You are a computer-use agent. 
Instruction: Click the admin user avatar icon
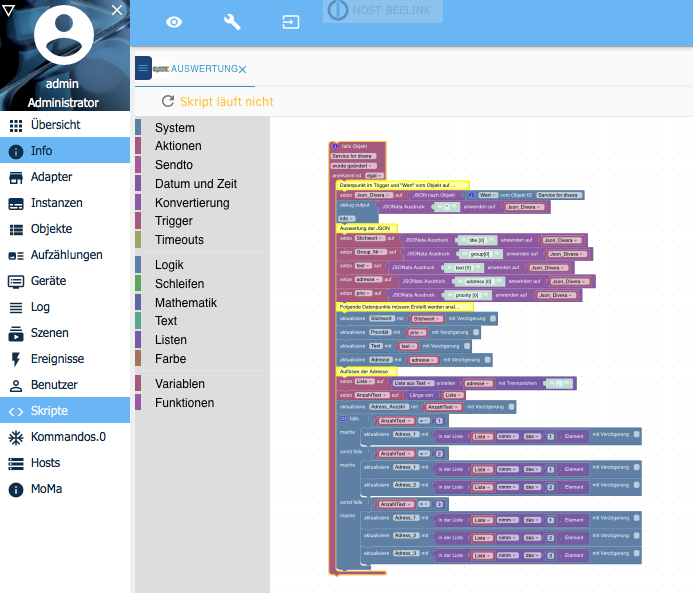click(64, 36)
